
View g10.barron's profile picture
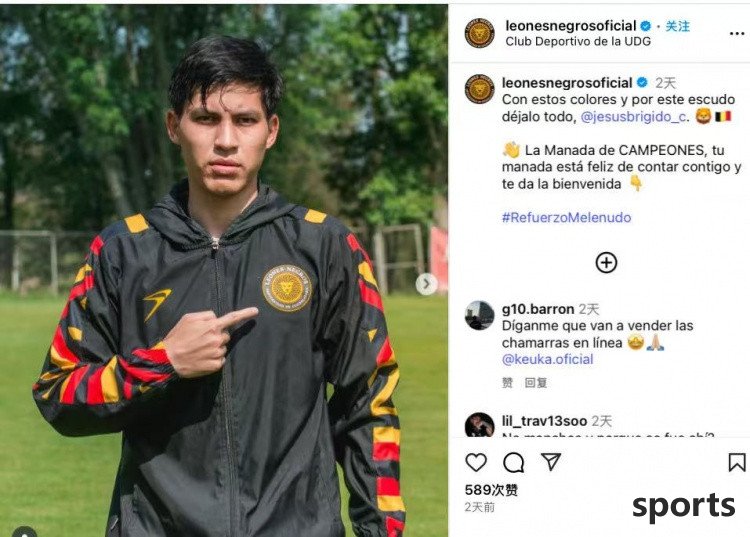pos(479,316)
